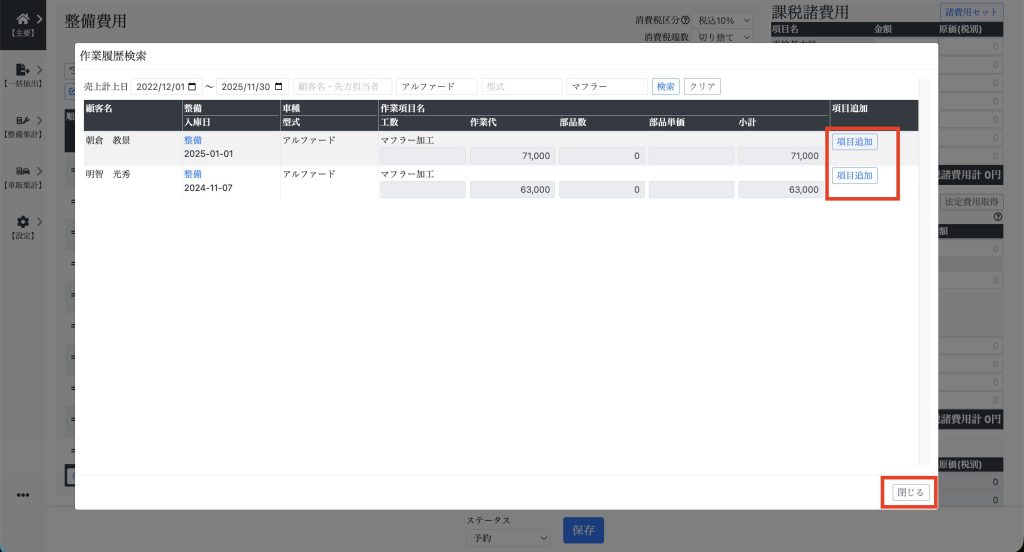Open the 一括抽出 sidebar icon
This screenshot has width=1024, height=552.
(23, 70)
